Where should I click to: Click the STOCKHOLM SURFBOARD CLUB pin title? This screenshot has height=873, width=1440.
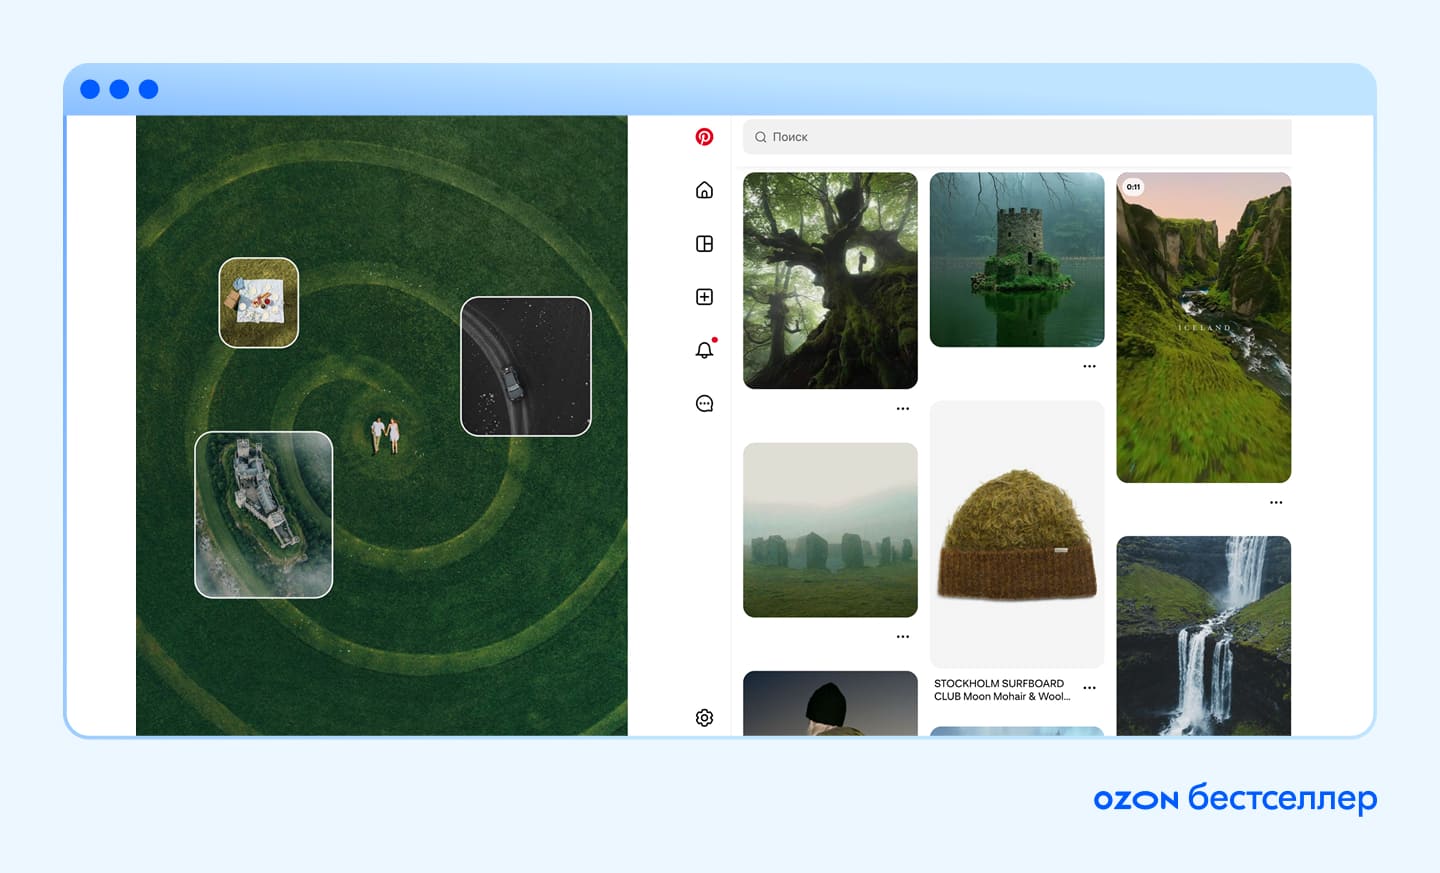point(1002,690)
